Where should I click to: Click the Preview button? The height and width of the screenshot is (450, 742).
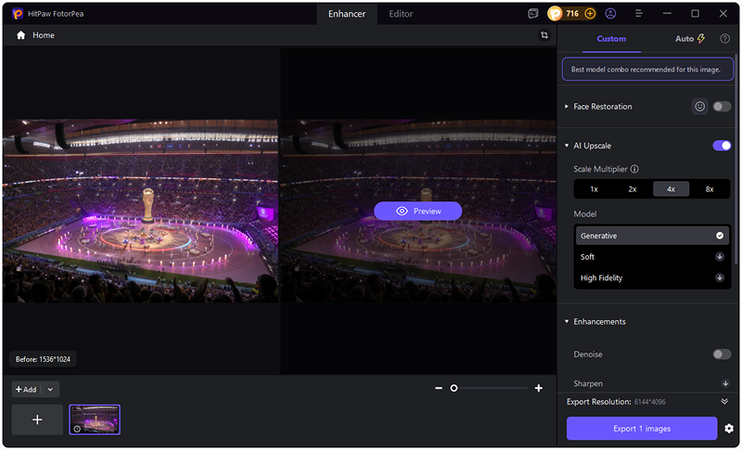(418, 211)
